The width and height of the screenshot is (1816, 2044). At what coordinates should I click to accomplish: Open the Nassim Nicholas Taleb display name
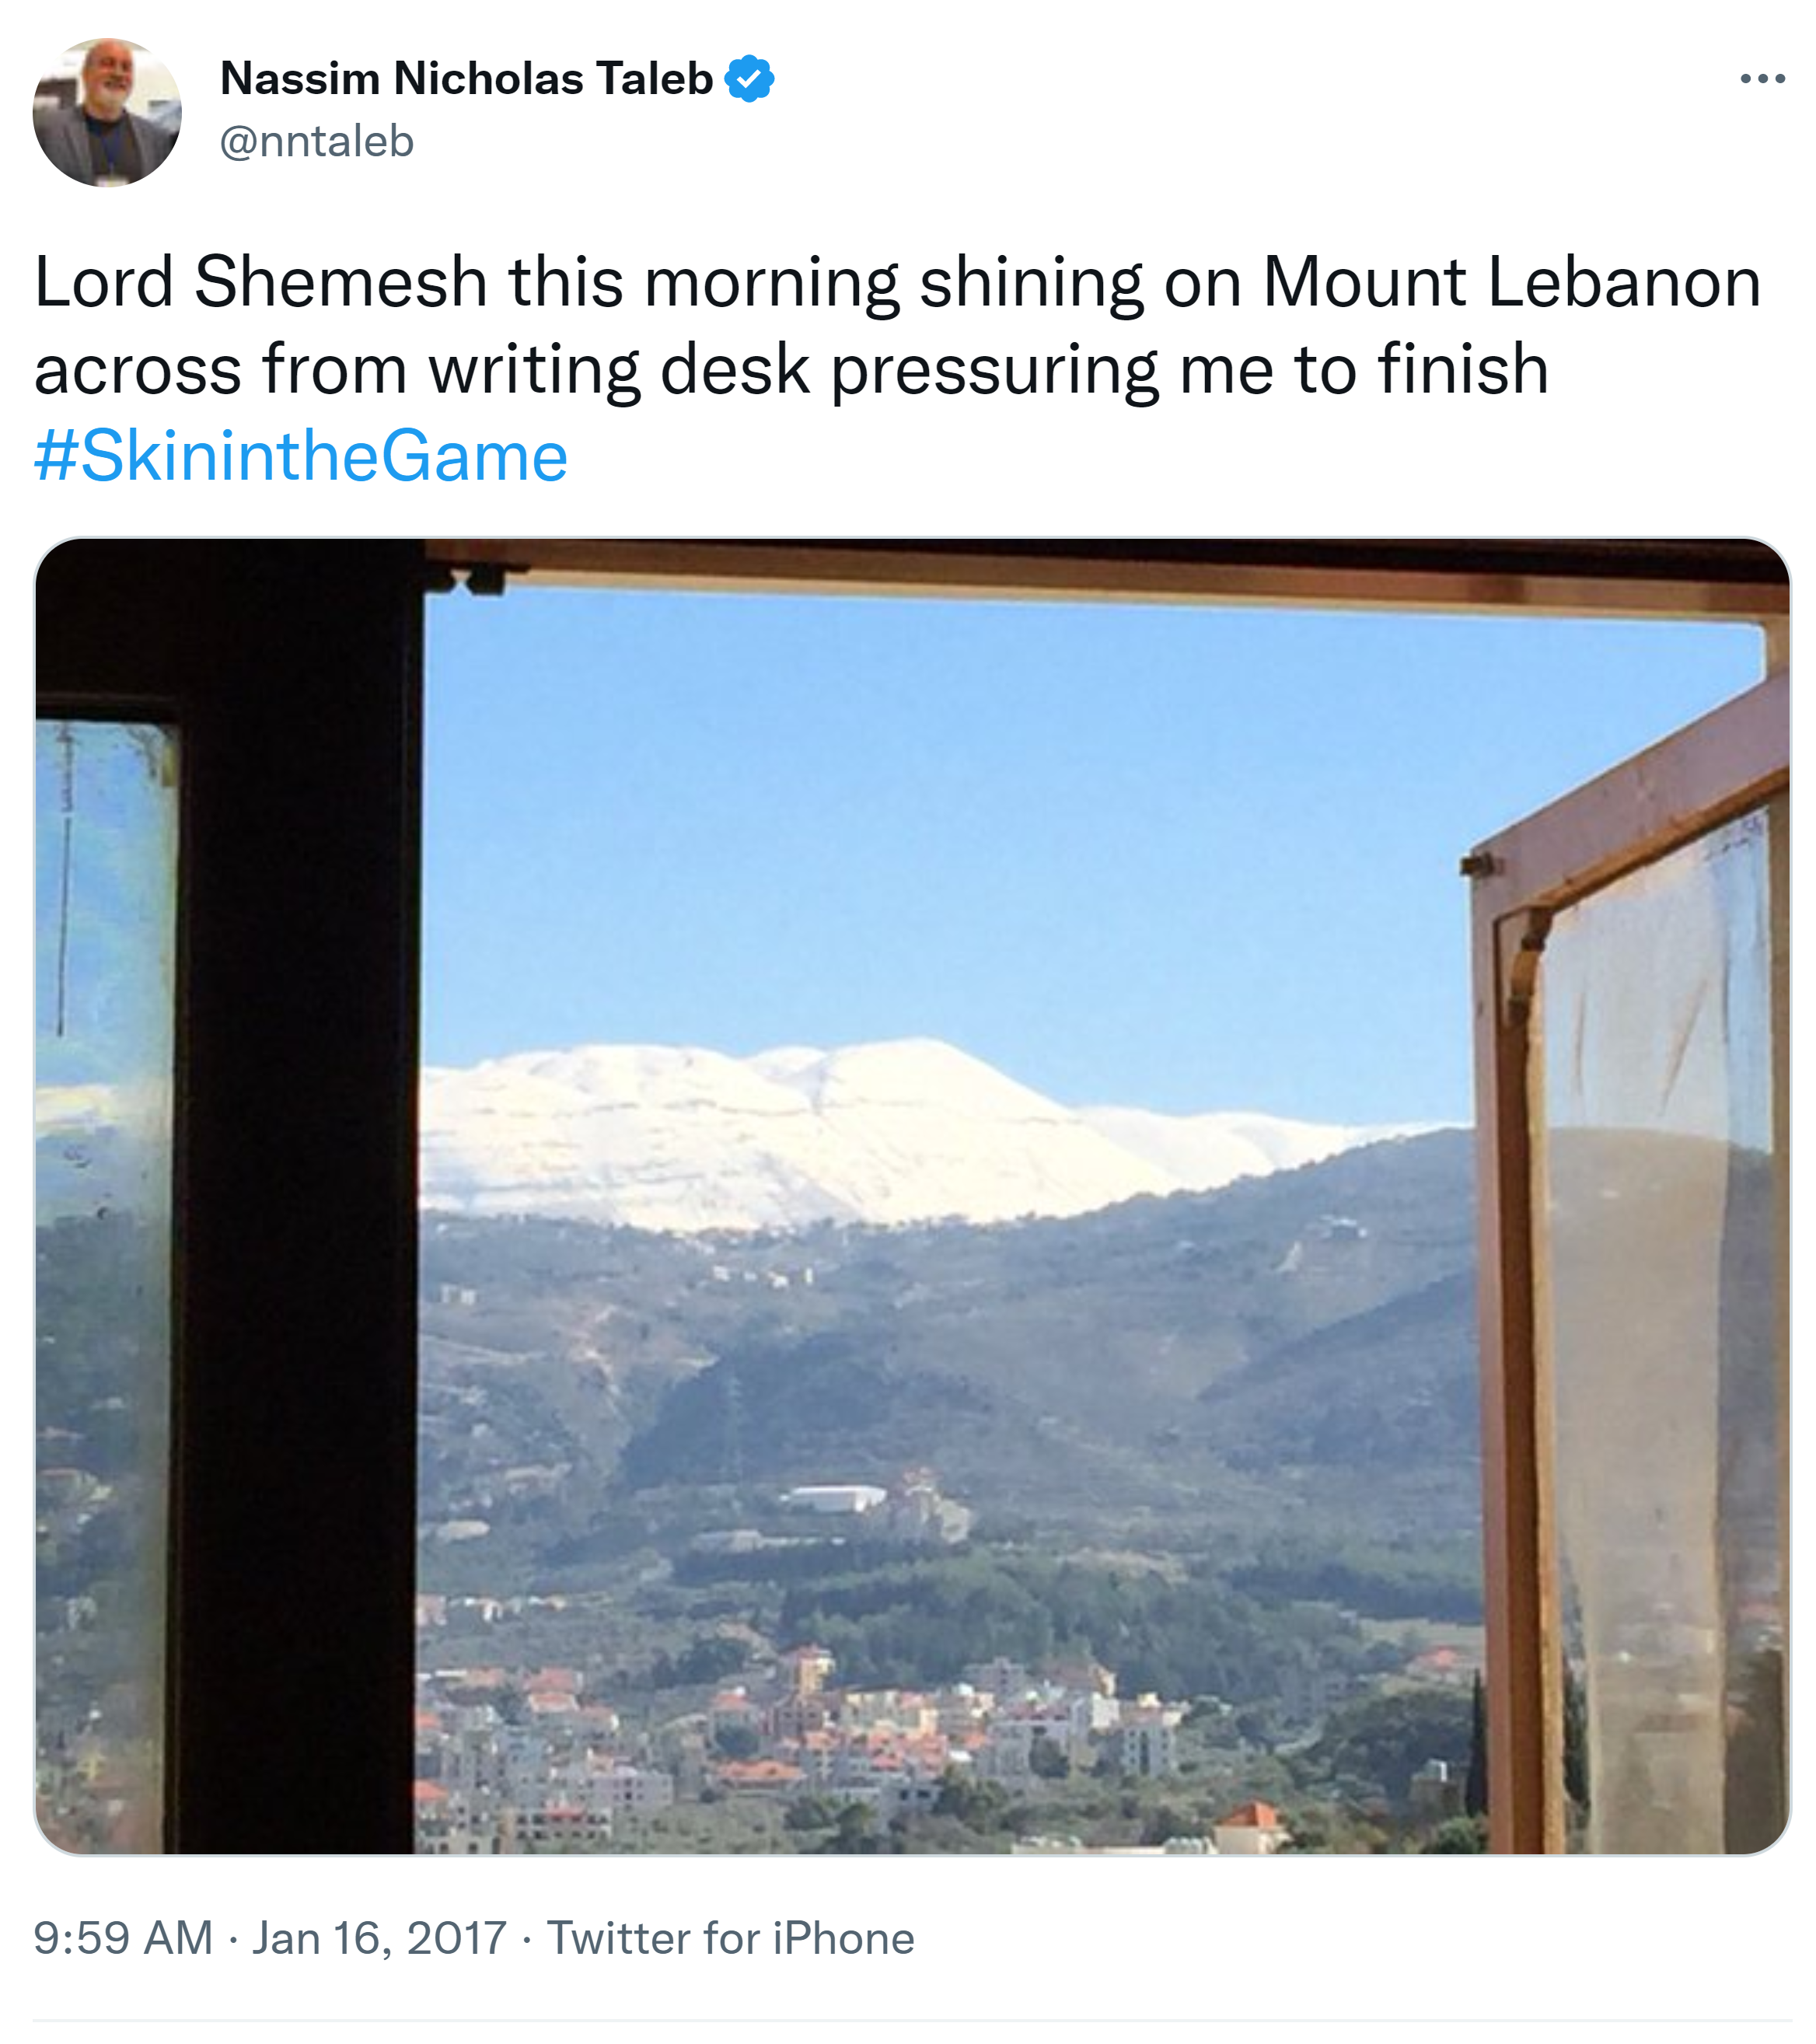point(466,79)
